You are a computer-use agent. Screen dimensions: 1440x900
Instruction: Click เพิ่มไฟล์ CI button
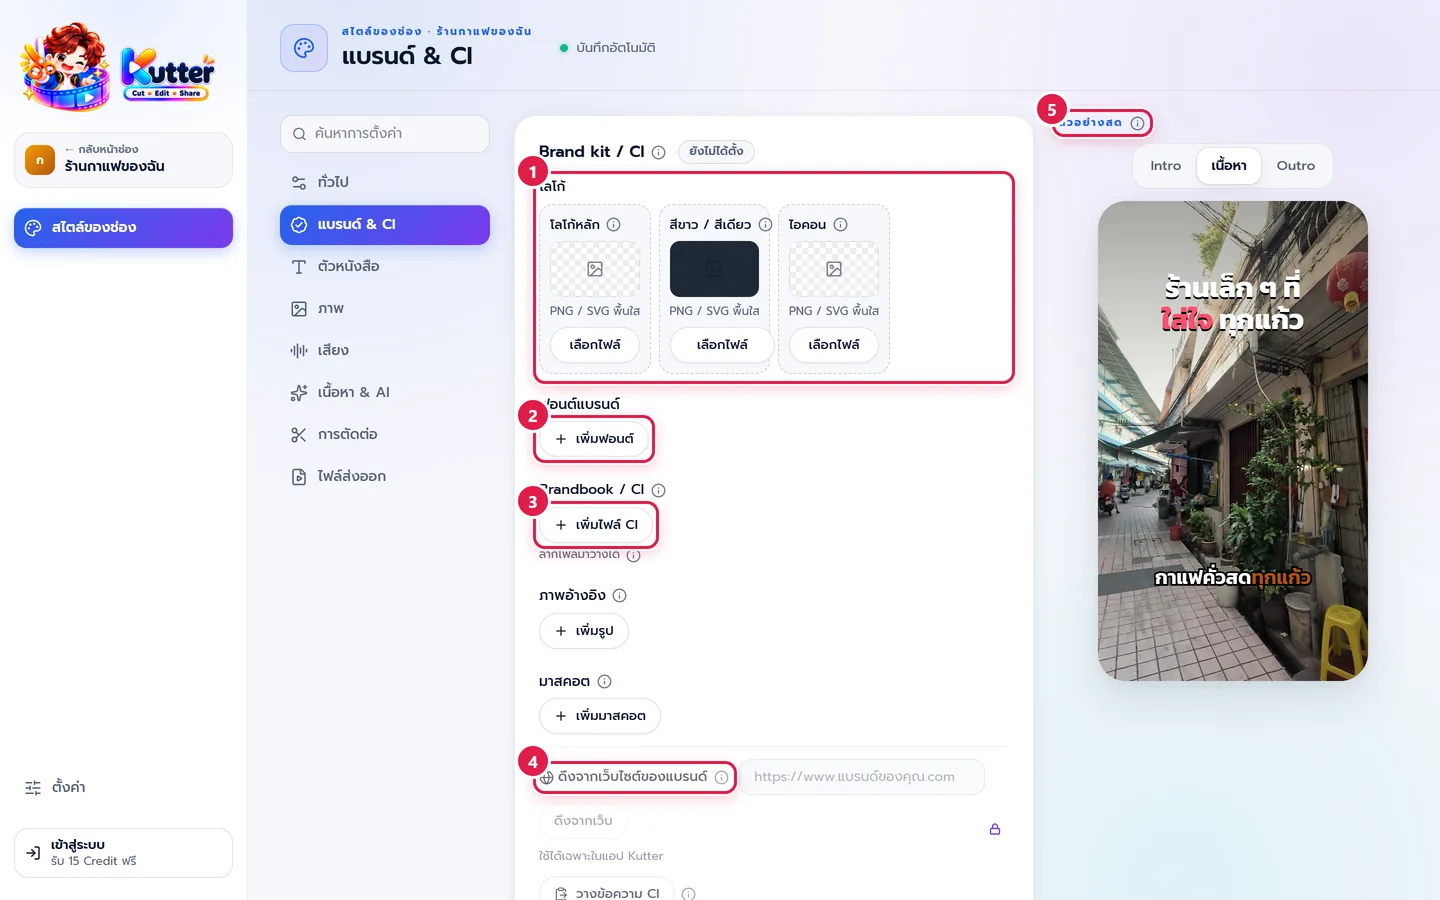click(596, 525)
